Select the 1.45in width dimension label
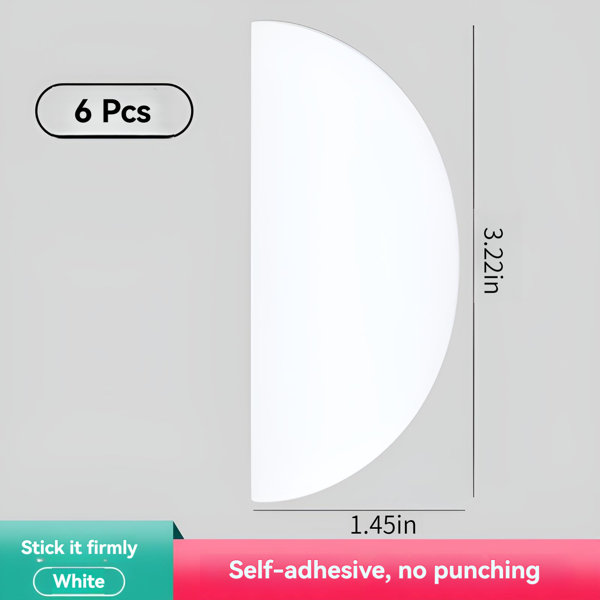600x600 pixels. (x=383, y=525)
